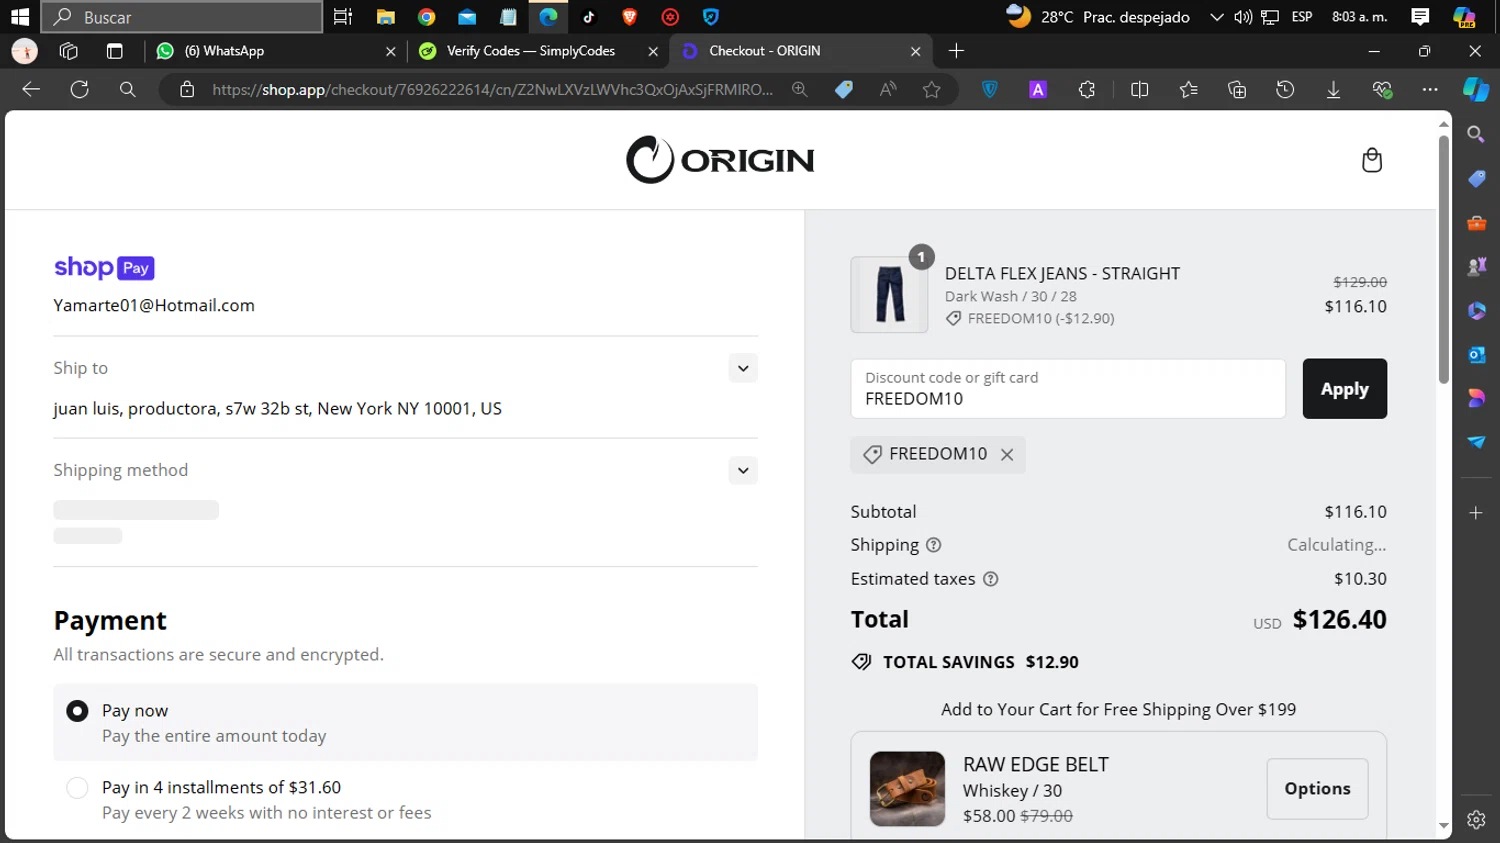Image resolution: width=1500 pixels, height=843 pixels.
Task: Click the Raw Edge Belt thumbnail
Action: coord(907,789)
